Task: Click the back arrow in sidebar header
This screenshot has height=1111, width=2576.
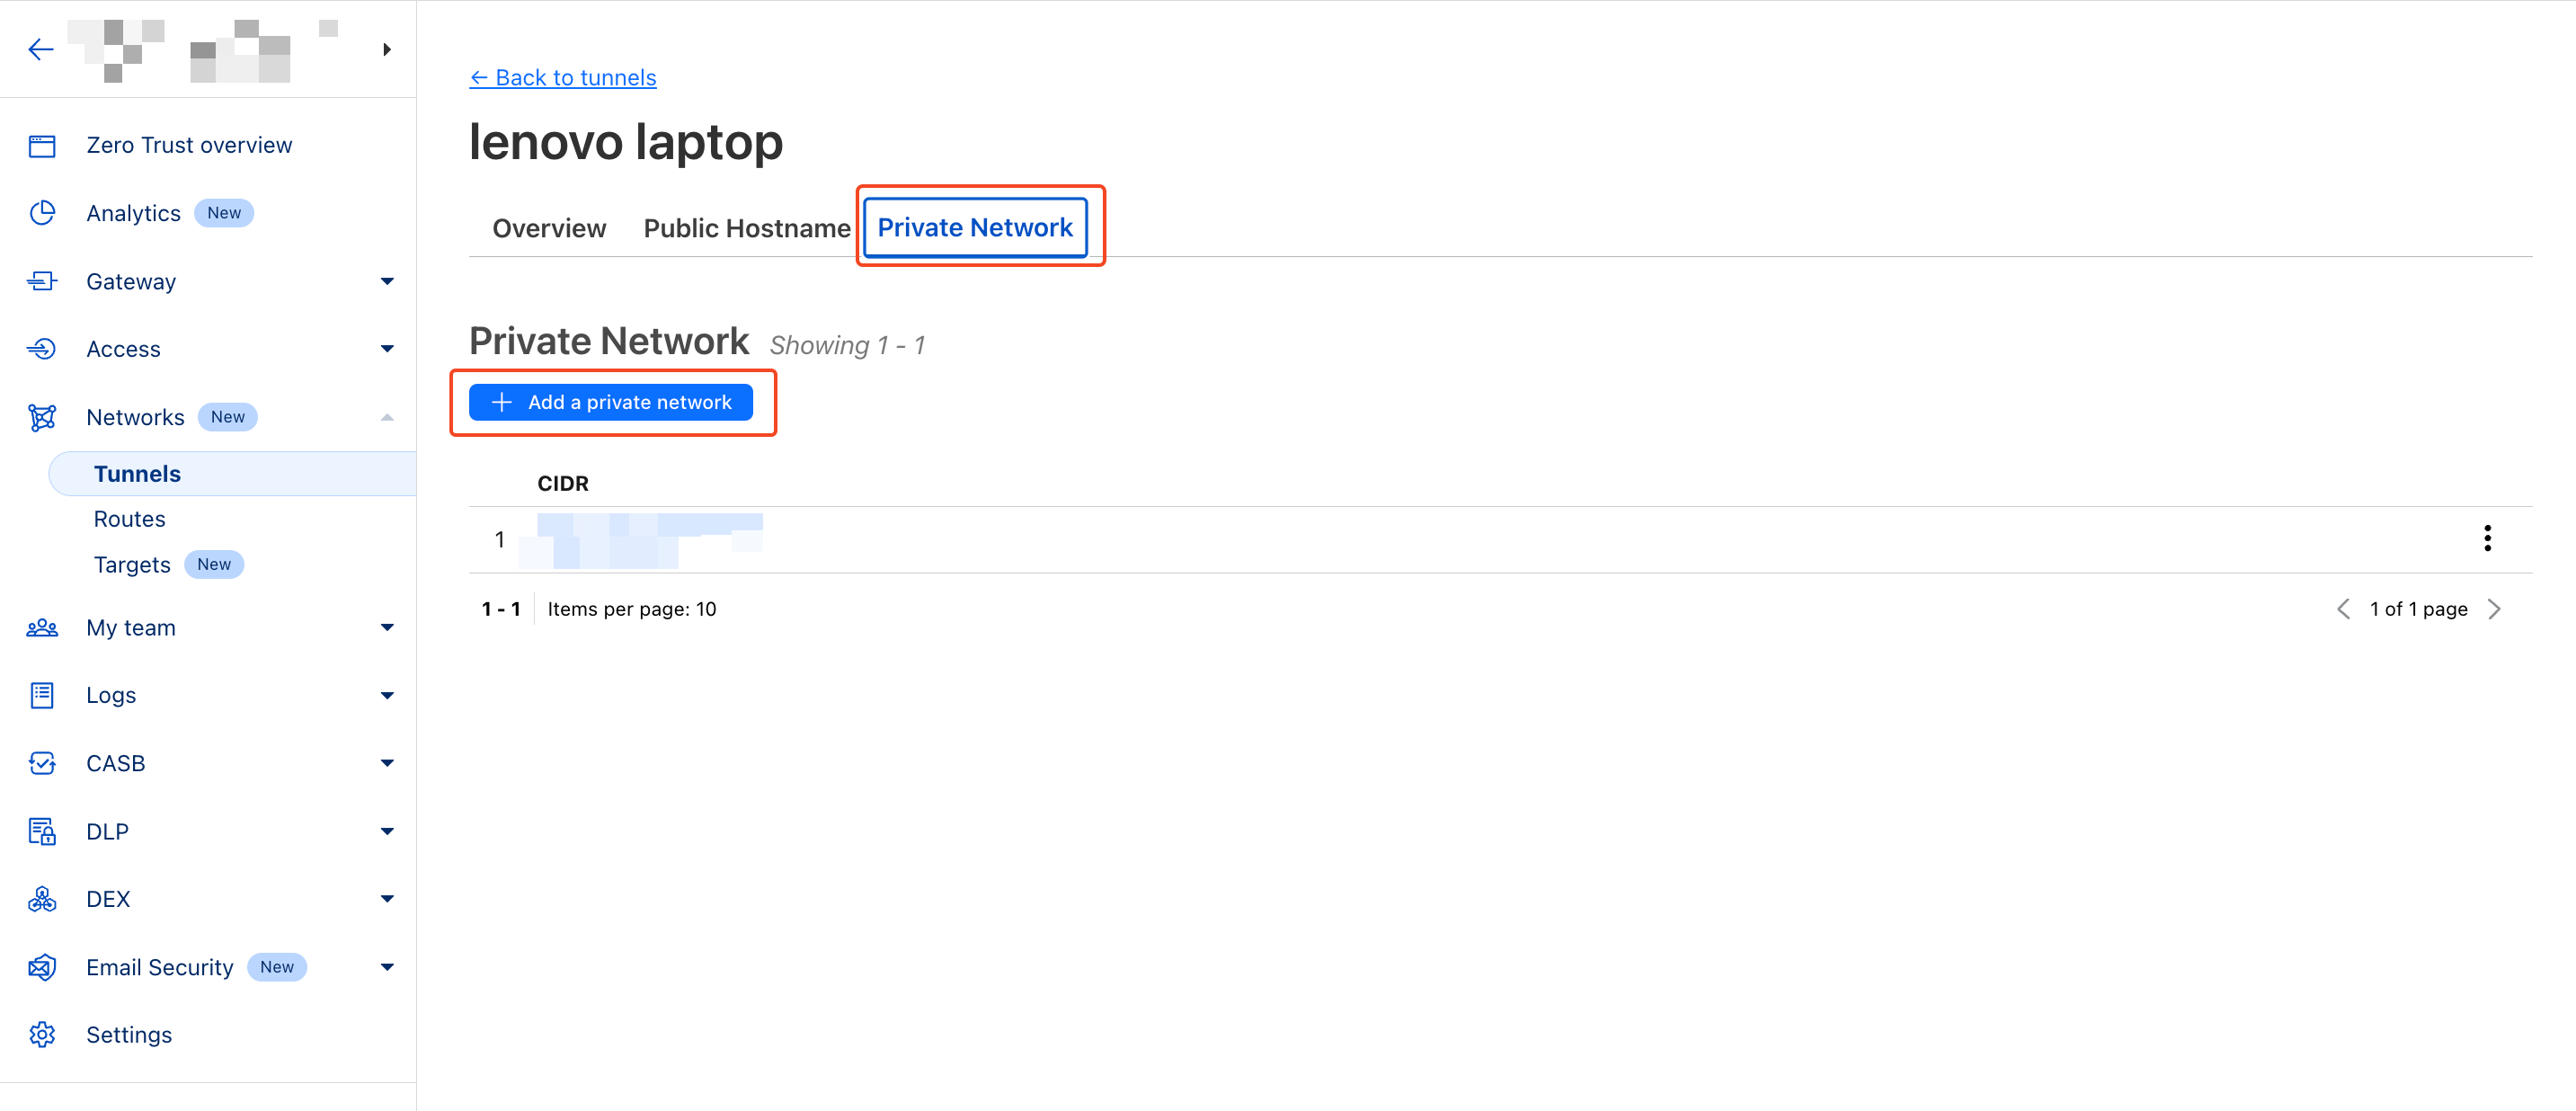Action: [x=41, y=49]
